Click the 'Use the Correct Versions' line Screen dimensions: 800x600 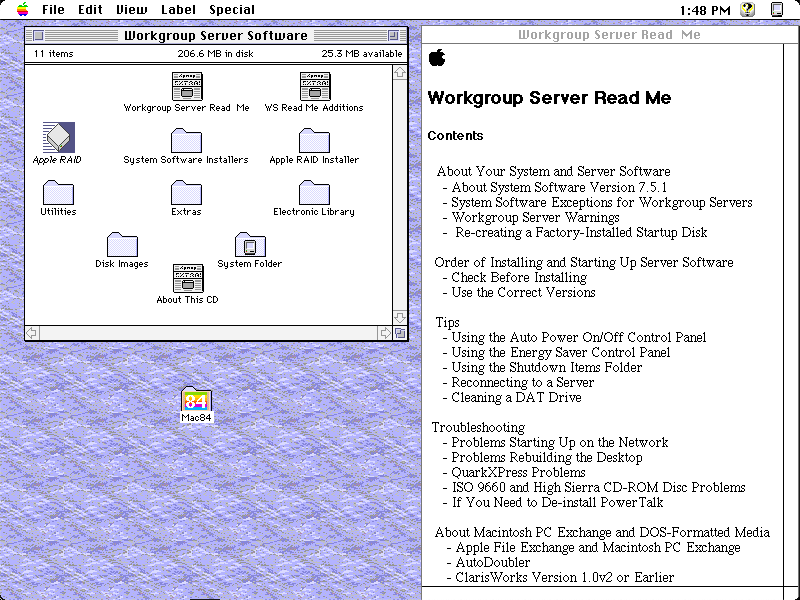(x=523, y=292)
